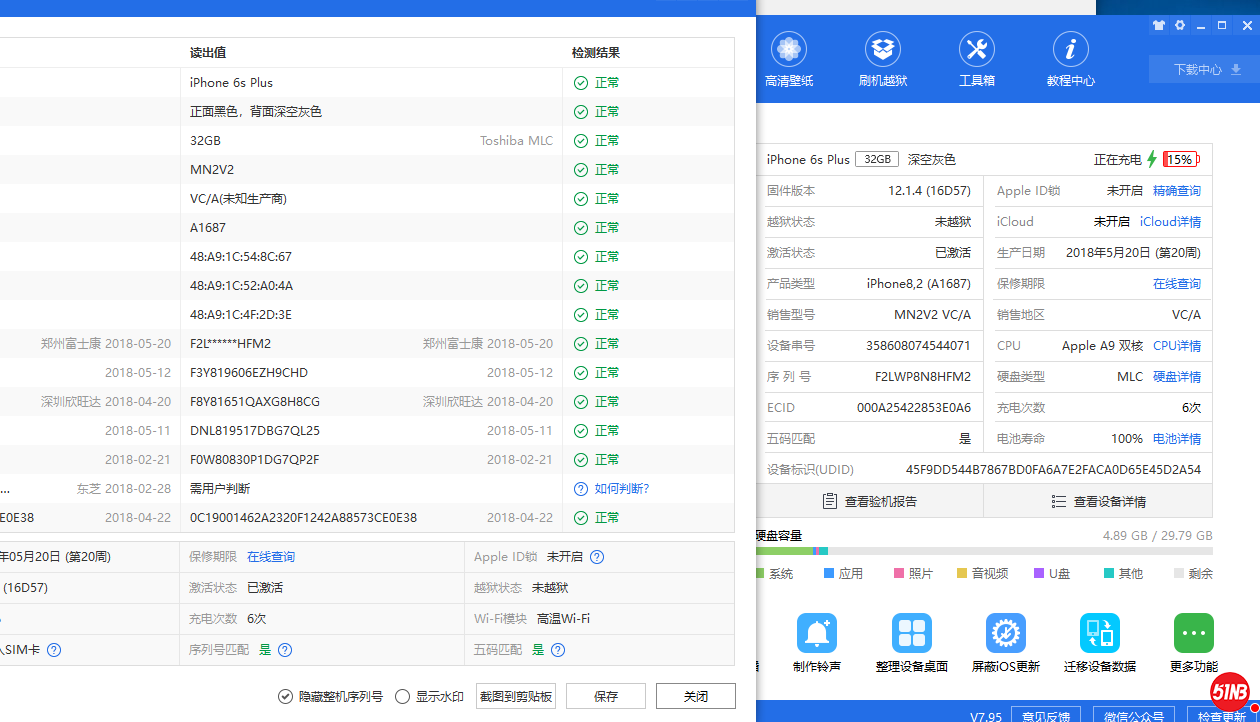Click the 如何判断? link
This screenshot has width=1260, height=722.
(621, 489)
